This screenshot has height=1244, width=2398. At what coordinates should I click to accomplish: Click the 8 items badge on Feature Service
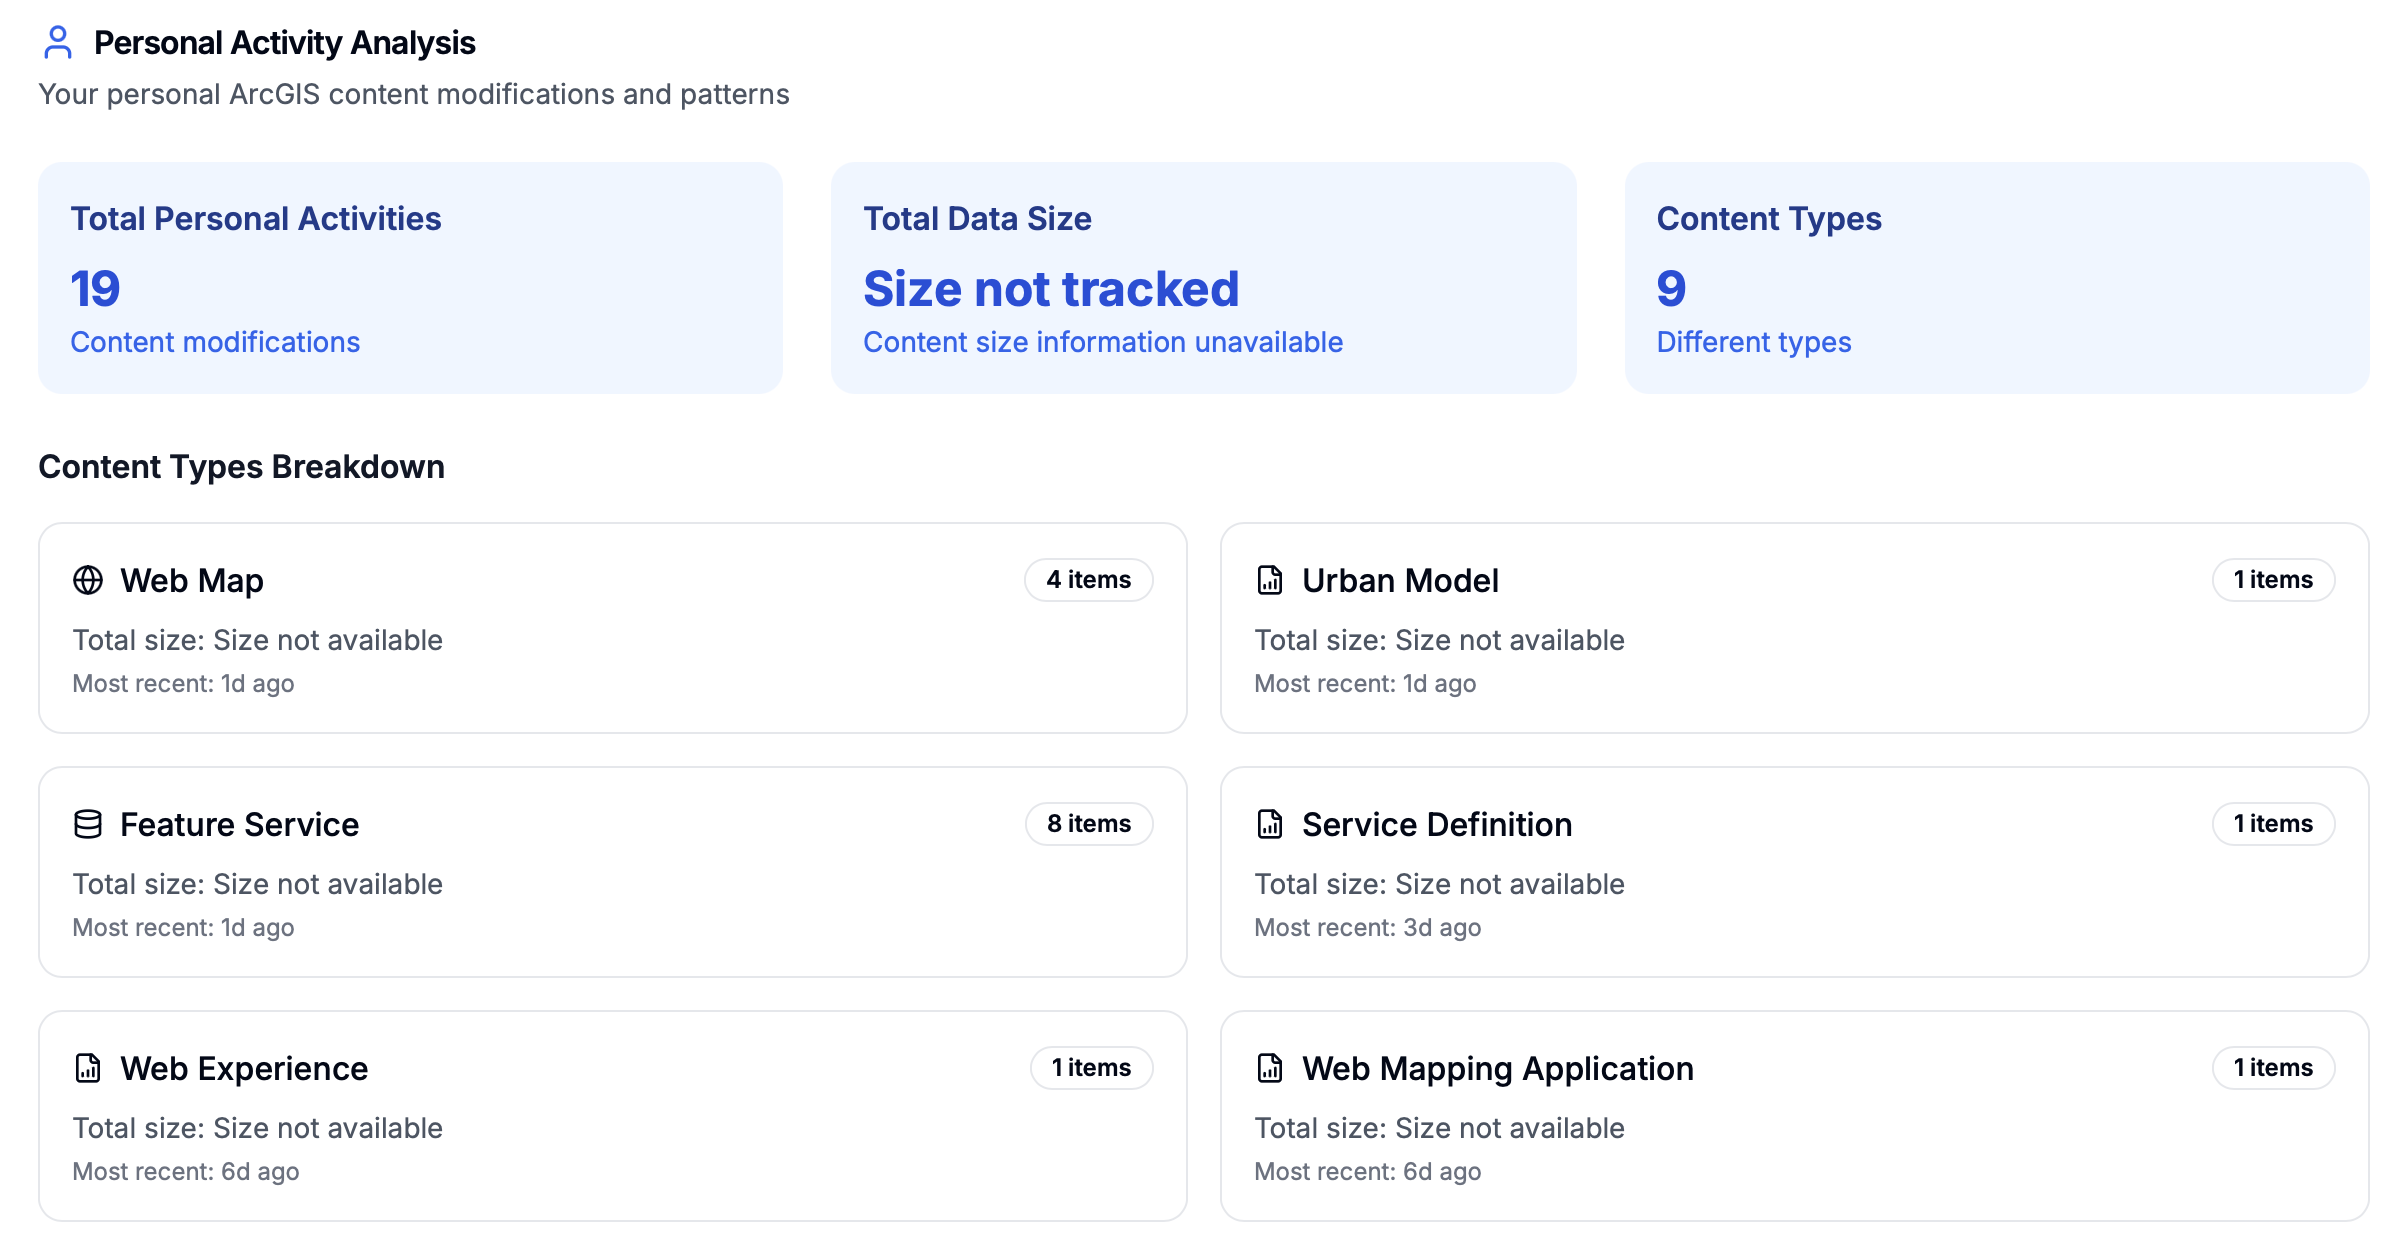click(1088, 824)
